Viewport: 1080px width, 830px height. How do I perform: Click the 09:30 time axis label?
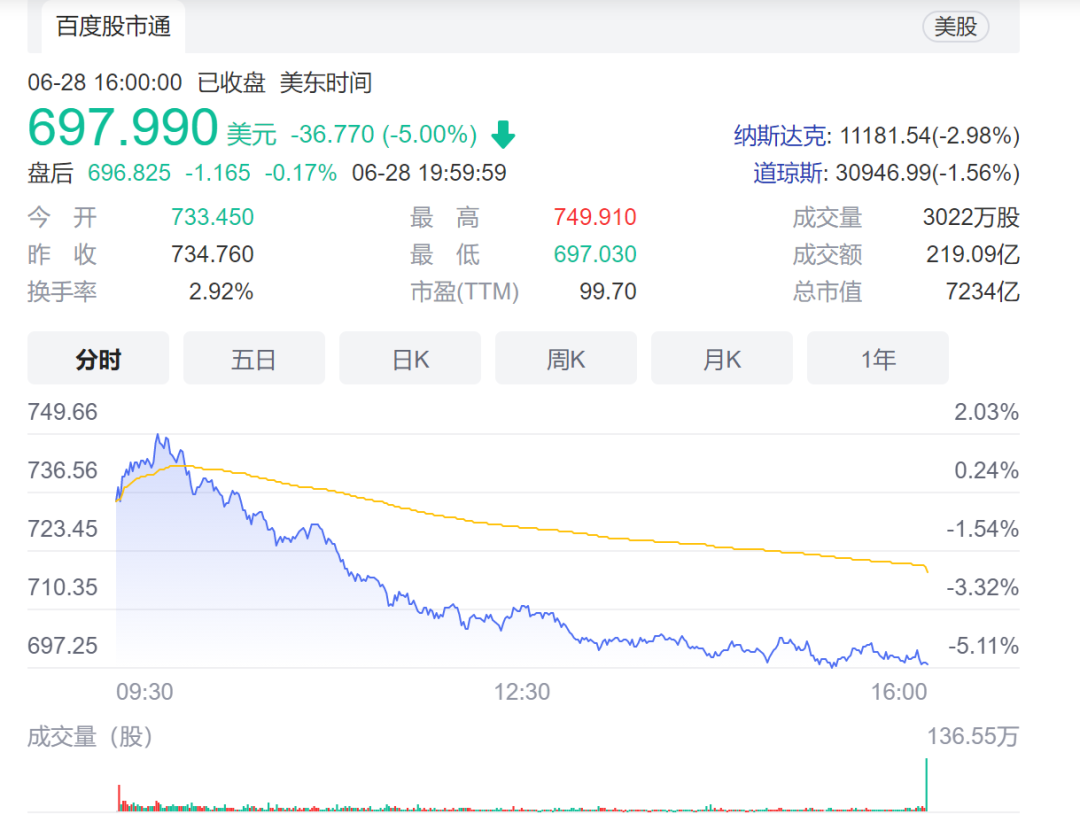coord(145,692)
